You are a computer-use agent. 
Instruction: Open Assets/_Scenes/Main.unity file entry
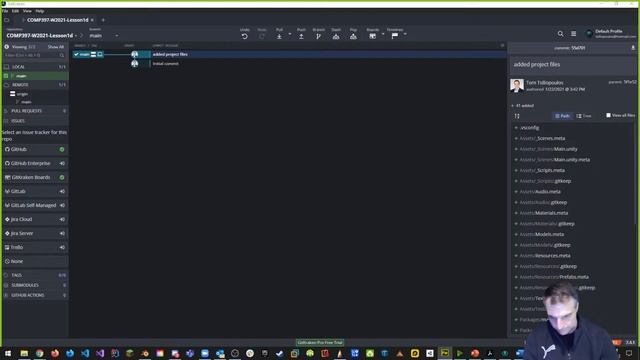coord(548,149)
